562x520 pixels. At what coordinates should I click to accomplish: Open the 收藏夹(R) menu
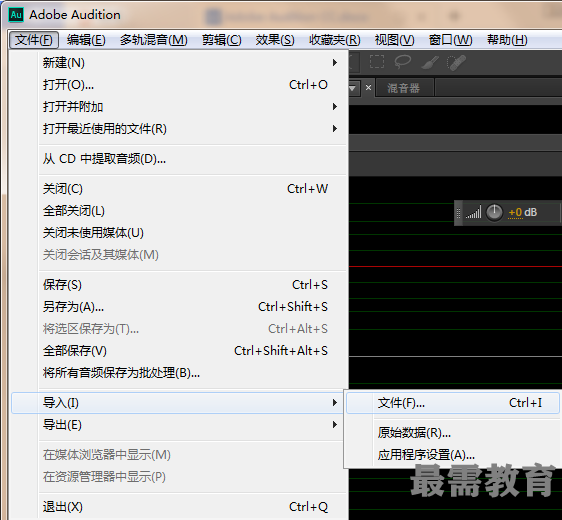tap(335, 40)
